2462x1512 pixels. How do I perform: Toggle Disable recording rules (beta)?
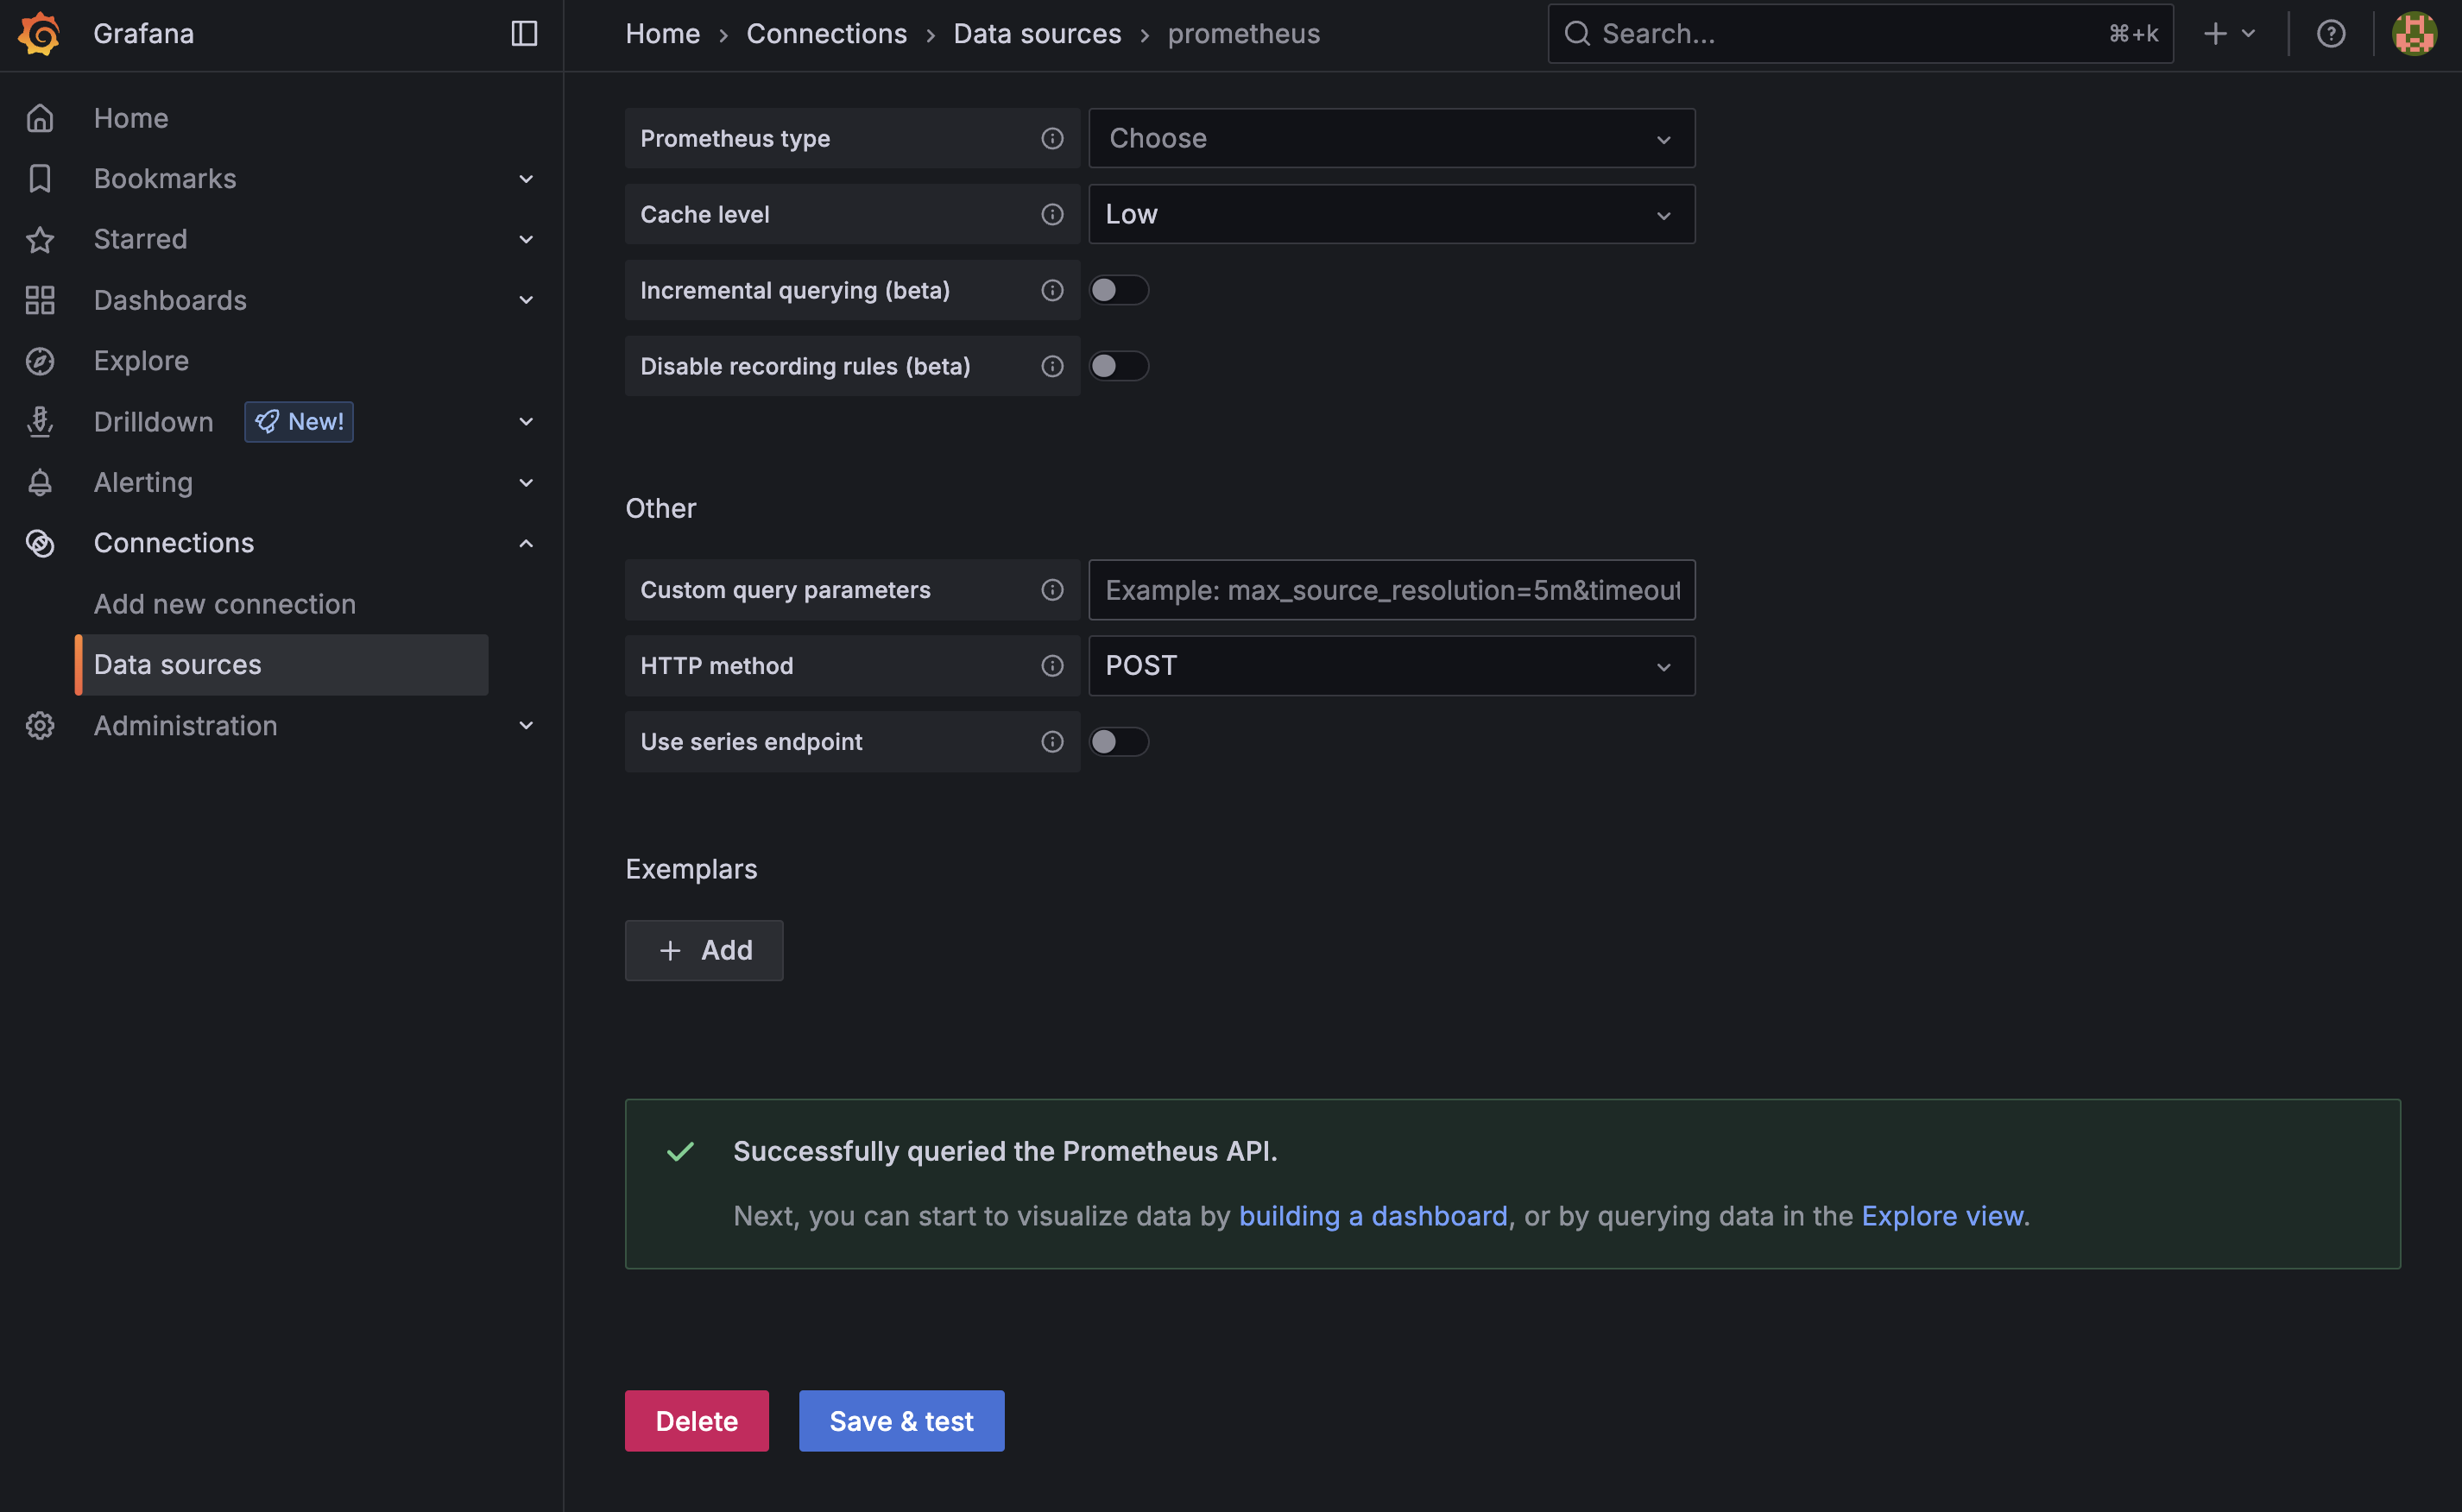[1118, 367]
